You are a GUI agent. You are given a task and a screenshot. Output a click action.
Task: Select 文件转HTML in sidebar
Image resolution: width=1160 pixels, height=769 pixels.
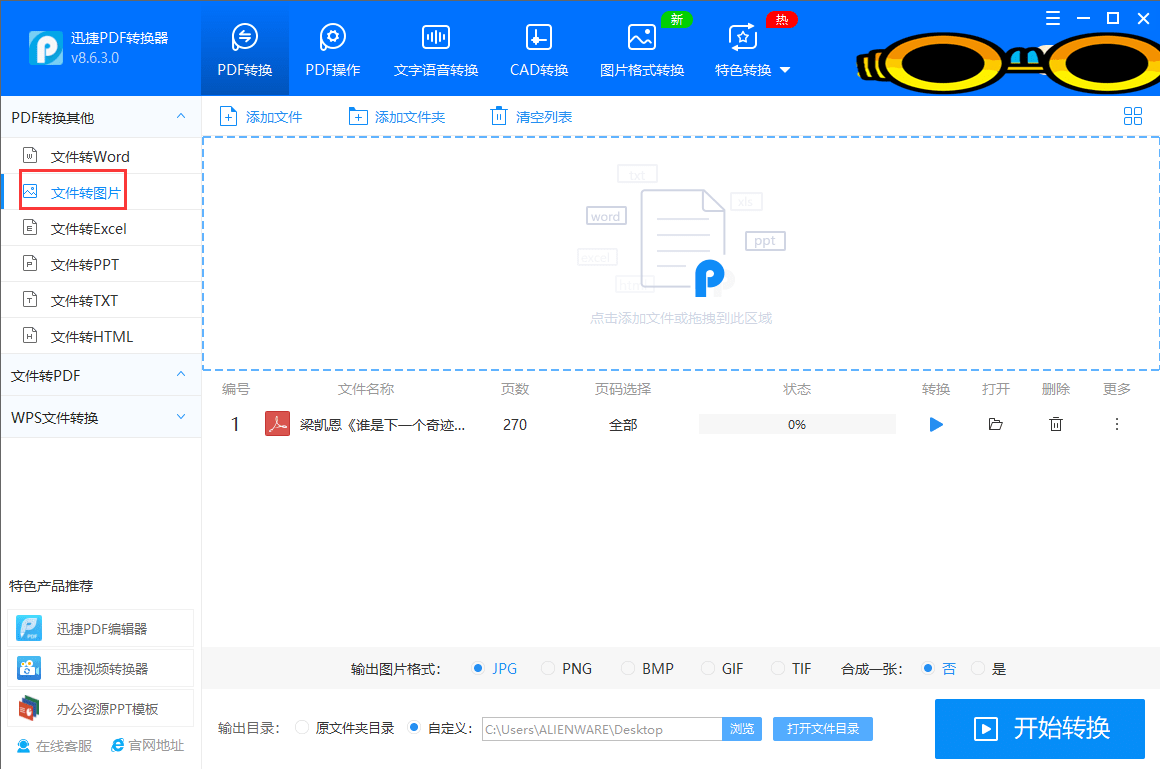(x=101, y=337)
